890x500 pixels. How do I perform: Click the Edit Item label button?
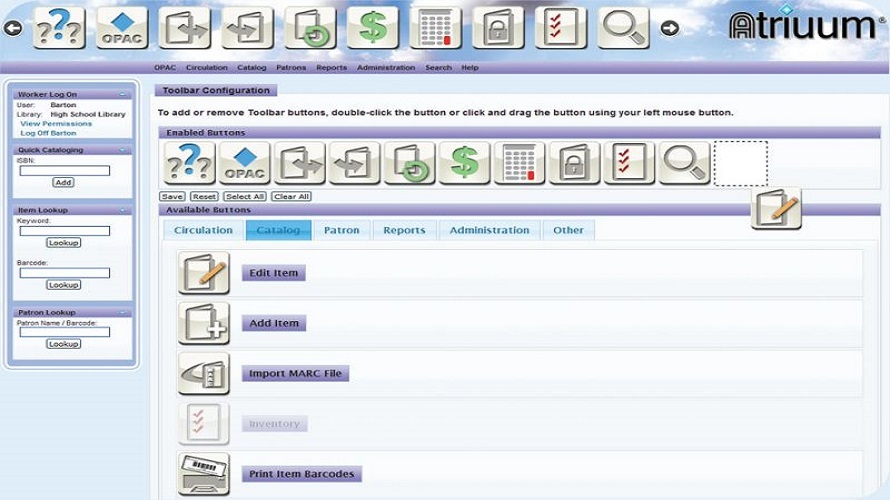tap(274, 273)
